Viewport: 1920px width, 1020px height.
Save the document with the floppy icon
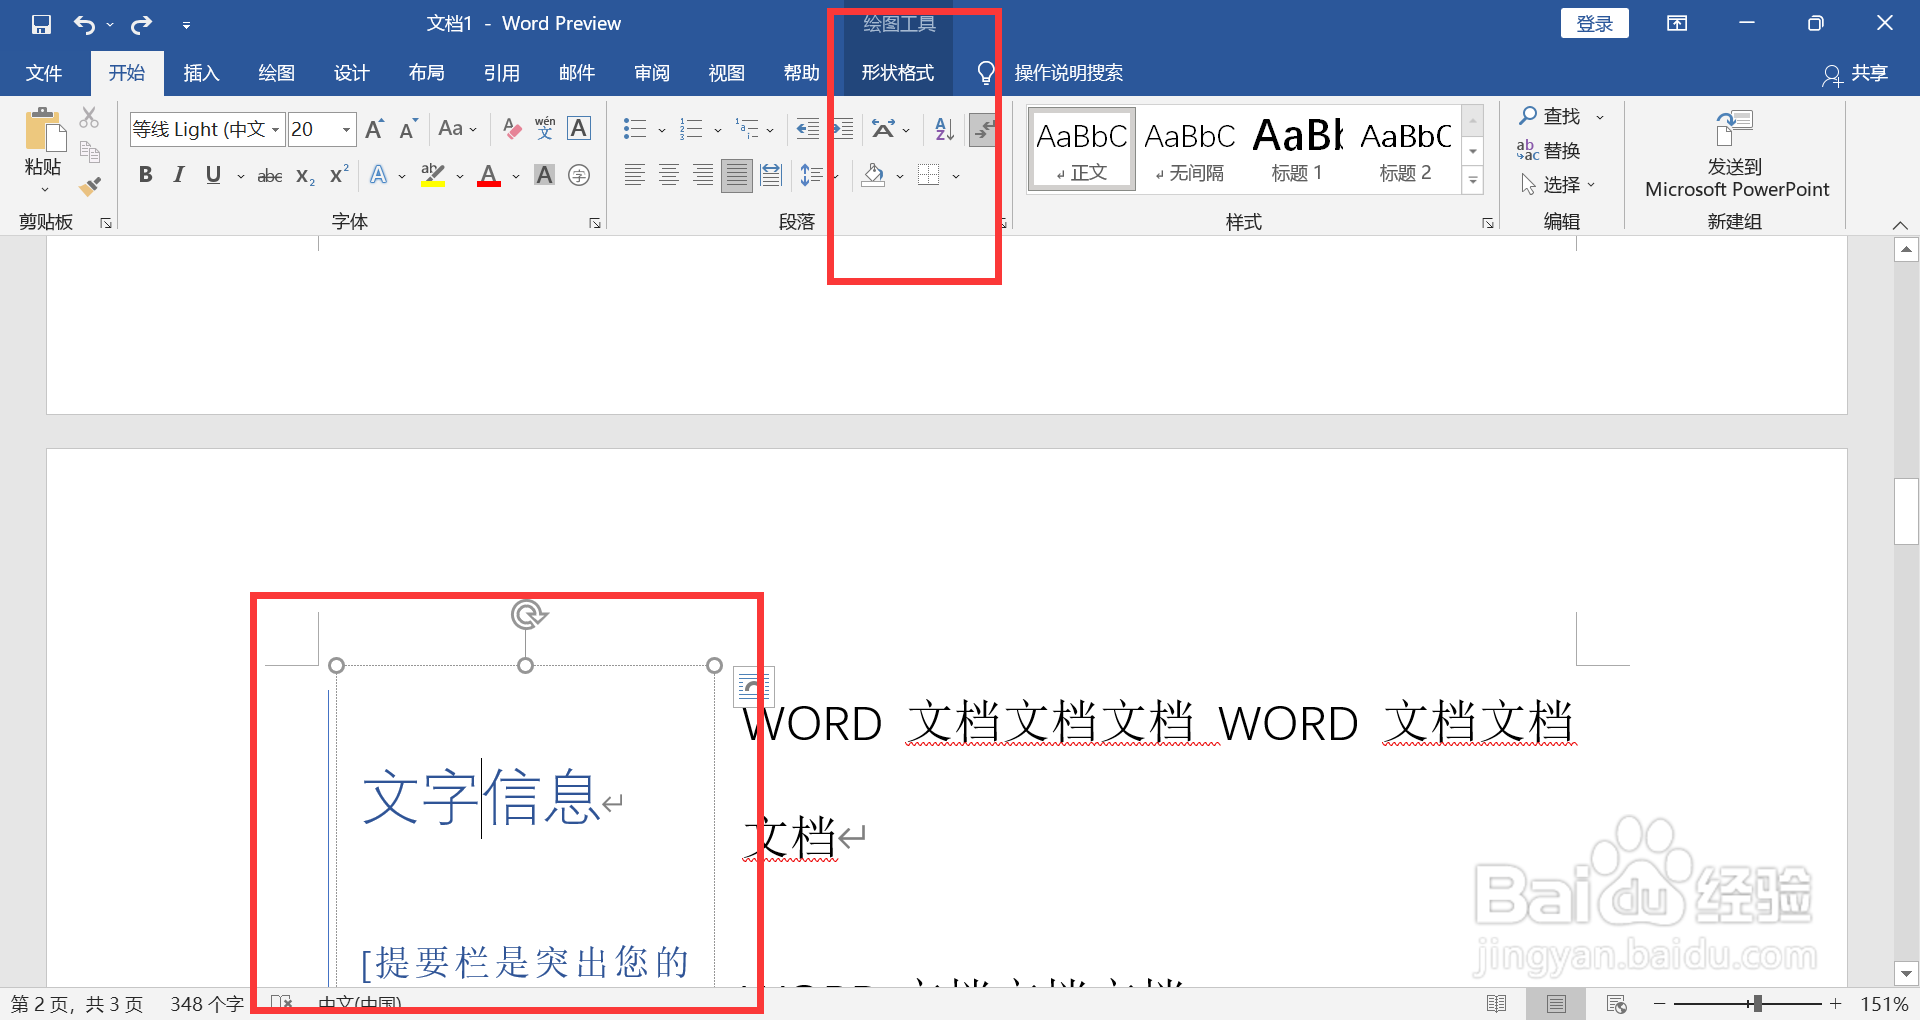click(41, 24)
